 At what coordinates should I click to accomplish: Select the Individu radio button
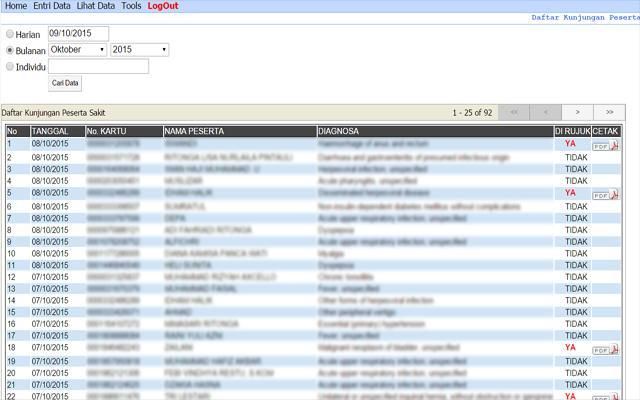10,67
